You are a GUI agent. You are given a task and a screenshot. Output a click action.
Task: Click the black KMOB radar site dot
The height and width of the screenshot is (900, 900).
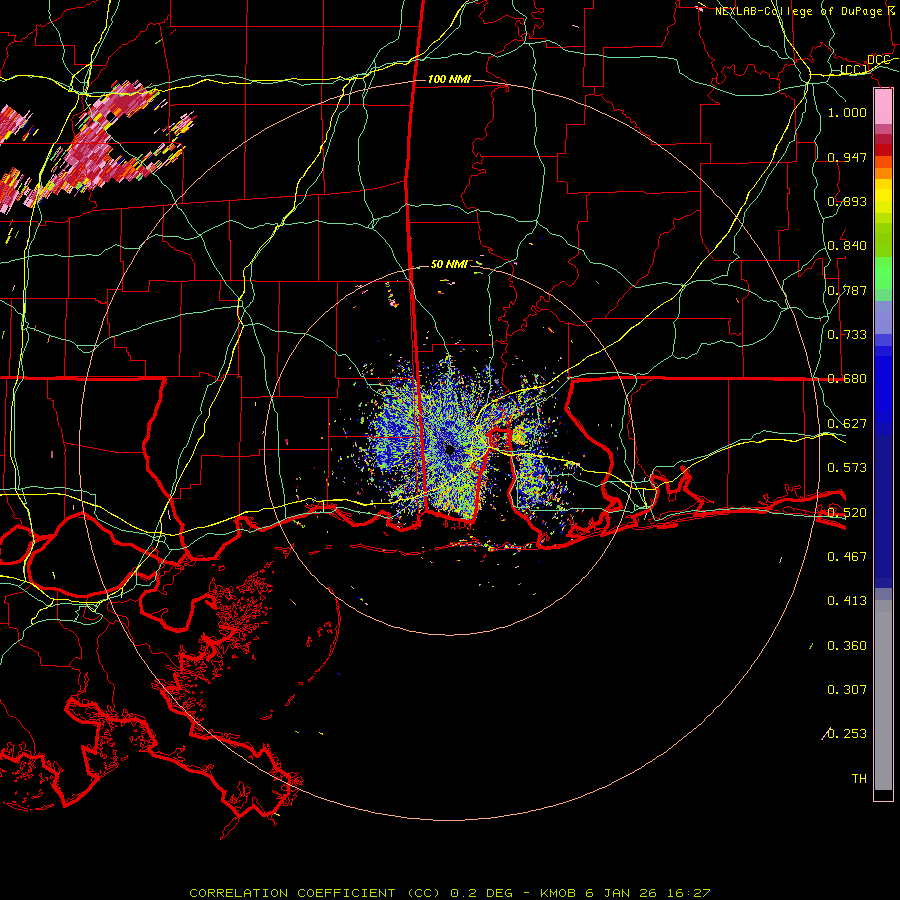(x=449, y=450)
